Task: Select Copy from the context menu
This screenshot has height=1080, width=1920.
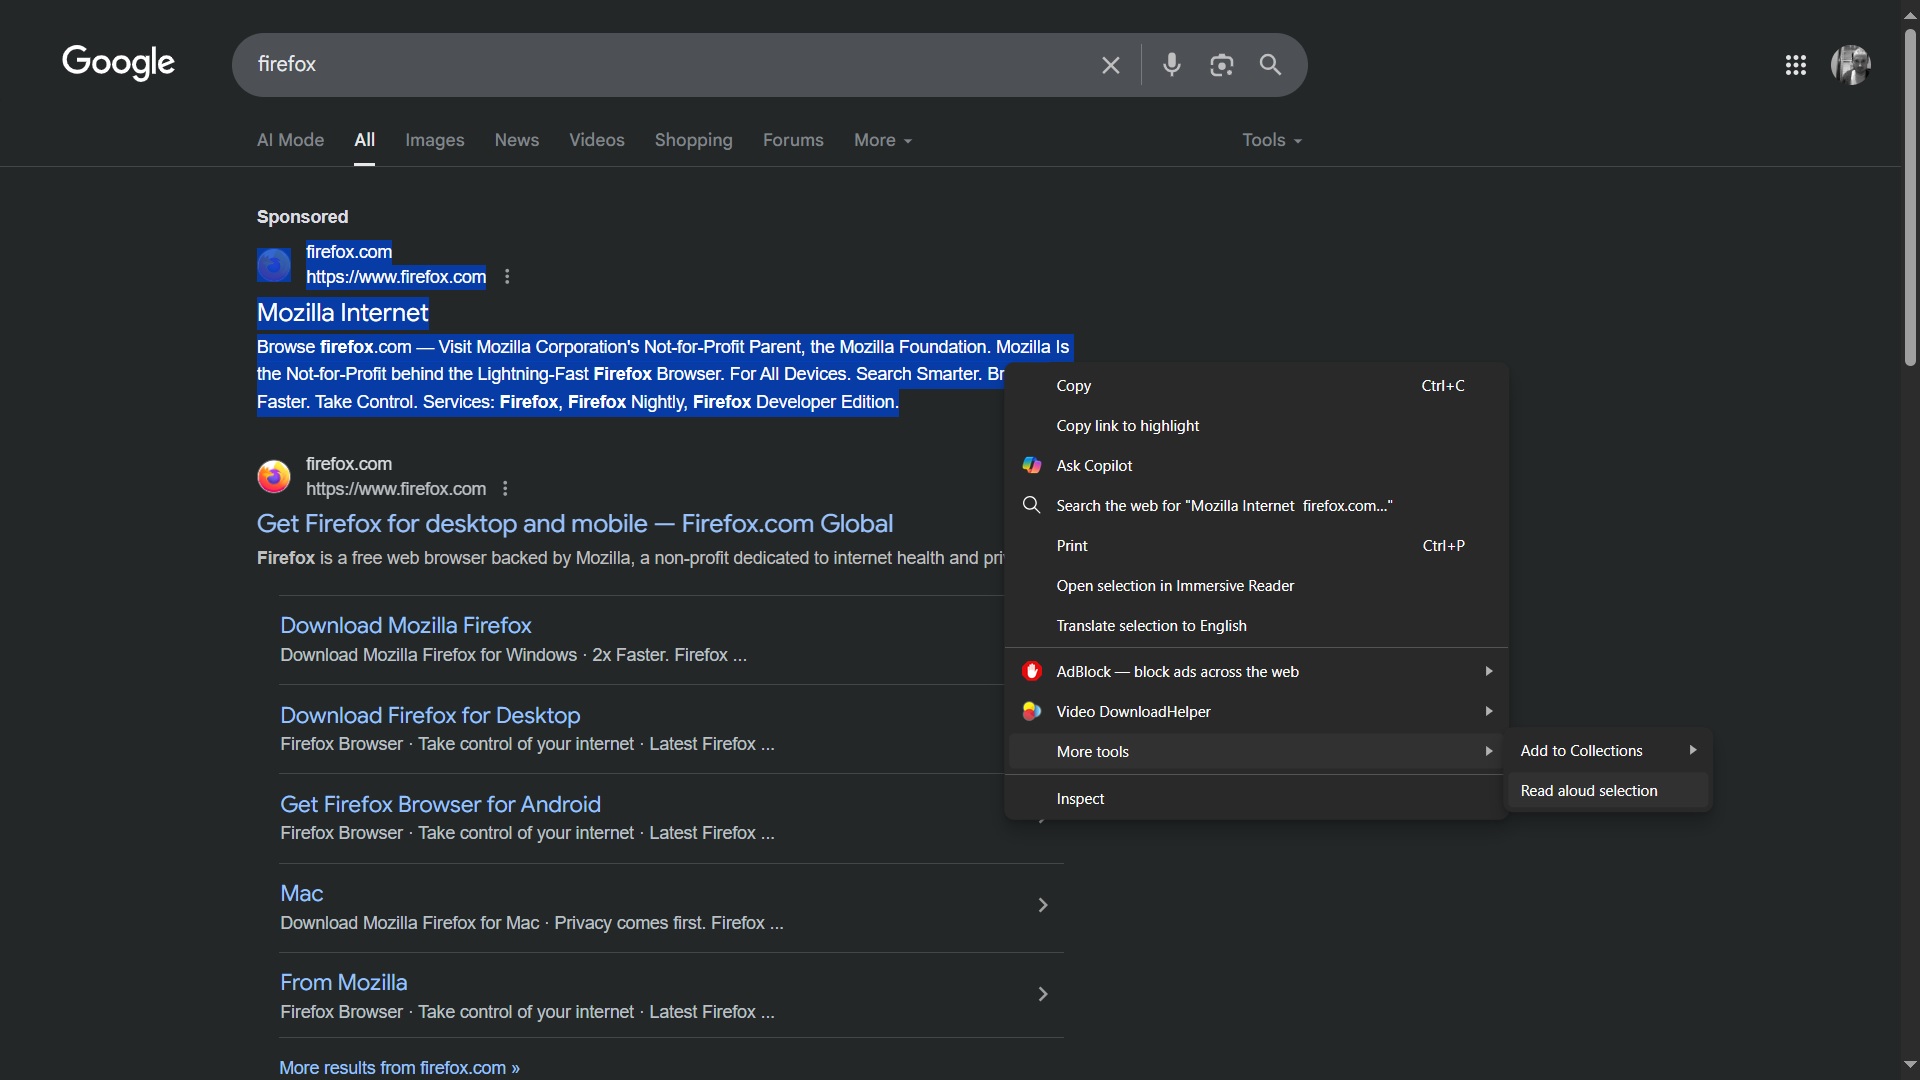Action: coord(1074,385)
